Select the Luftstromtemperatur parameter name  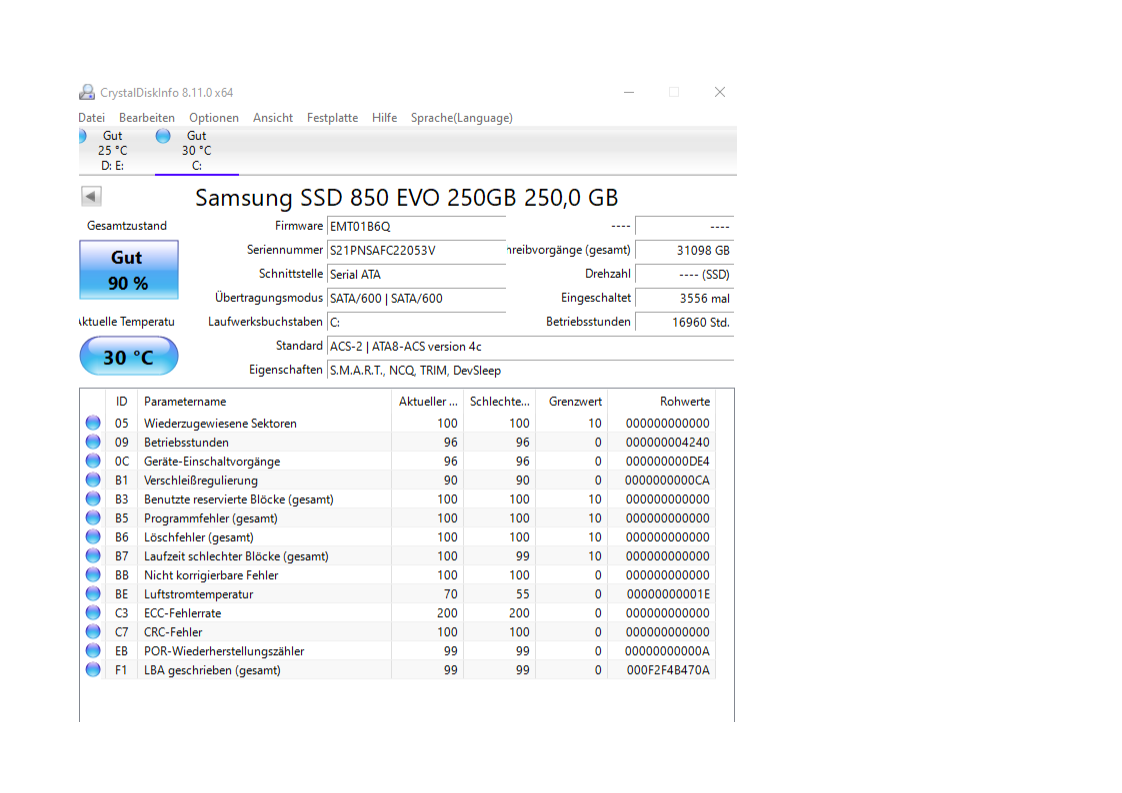[199, 594]
